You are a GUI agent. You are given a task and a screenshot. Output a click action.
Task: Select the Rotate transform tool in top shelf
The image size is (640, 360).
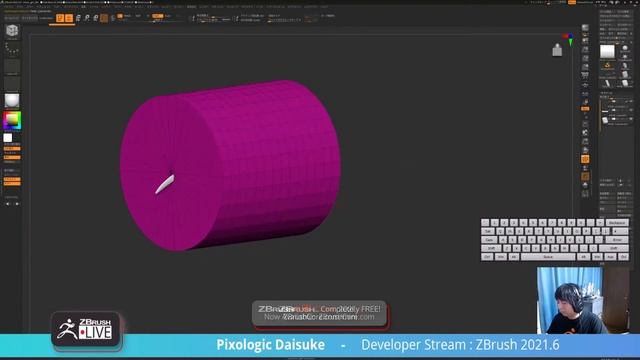point(96,18)
